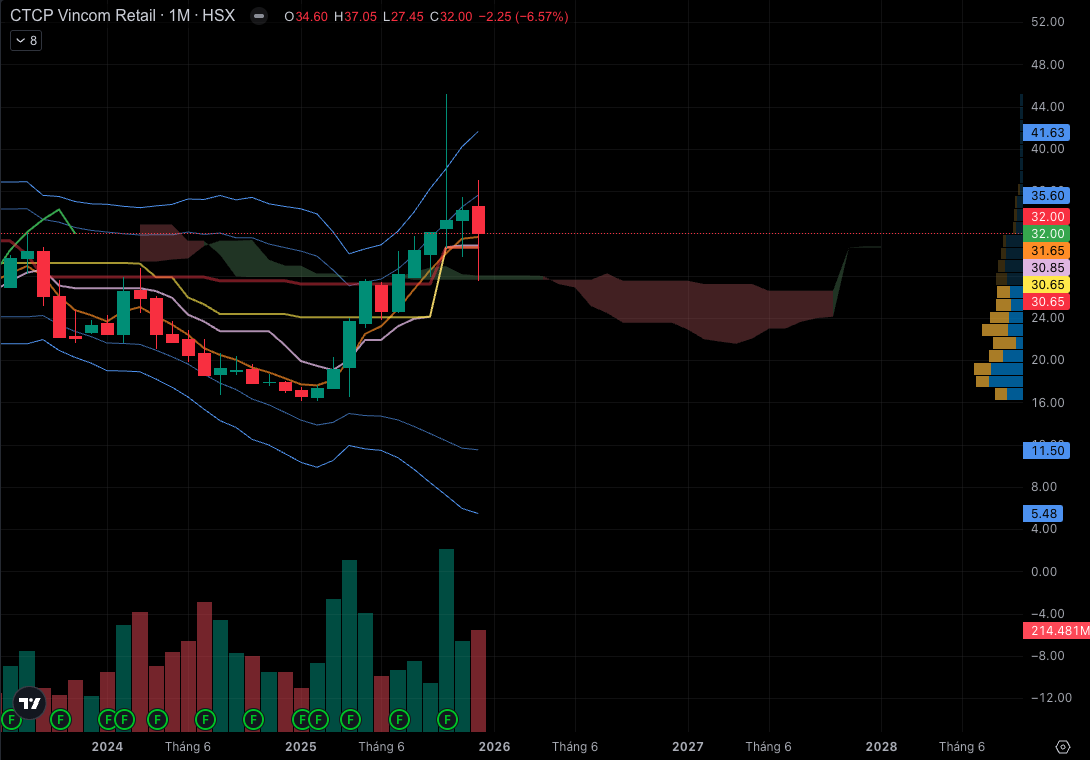Click the yellow 30.65 price label

pyautogui.click(x=1047, y=284)
